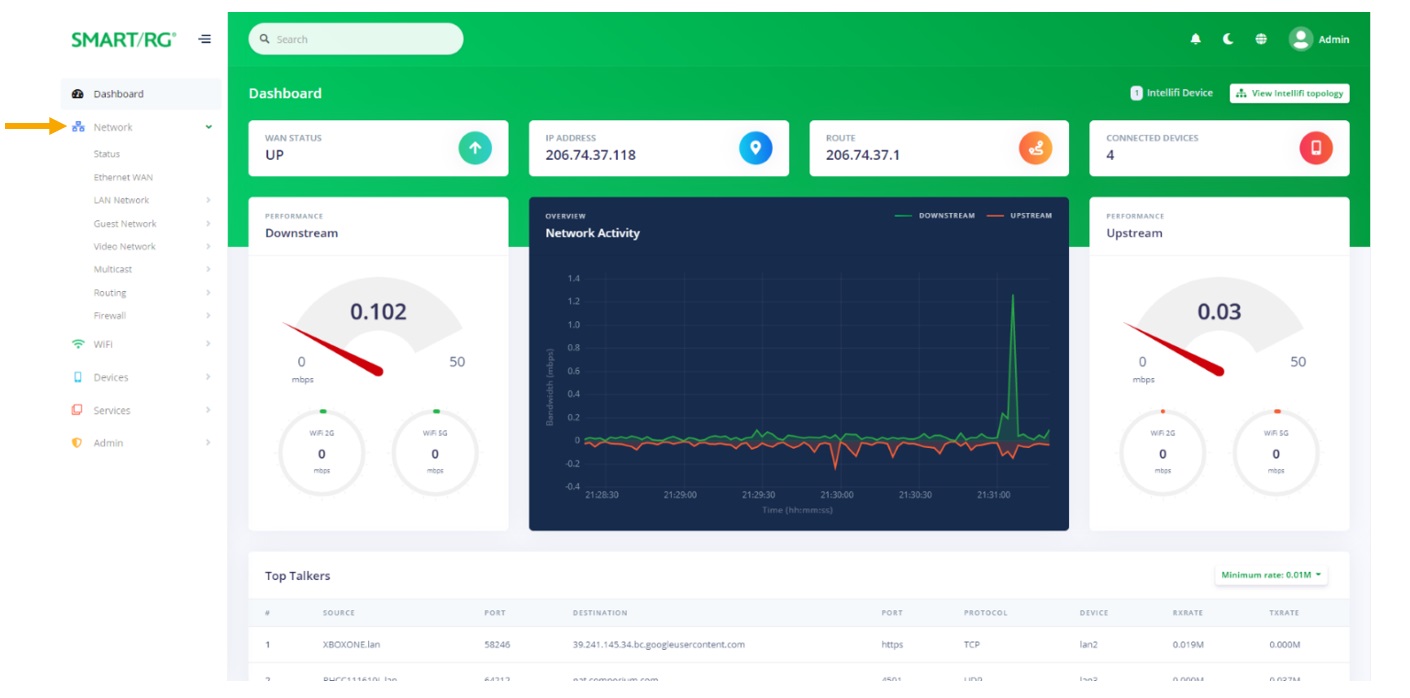The image size is (1410, 698).
Task: Click the Dashboard gauge icon in sidebar
Action: coord(78,94)
